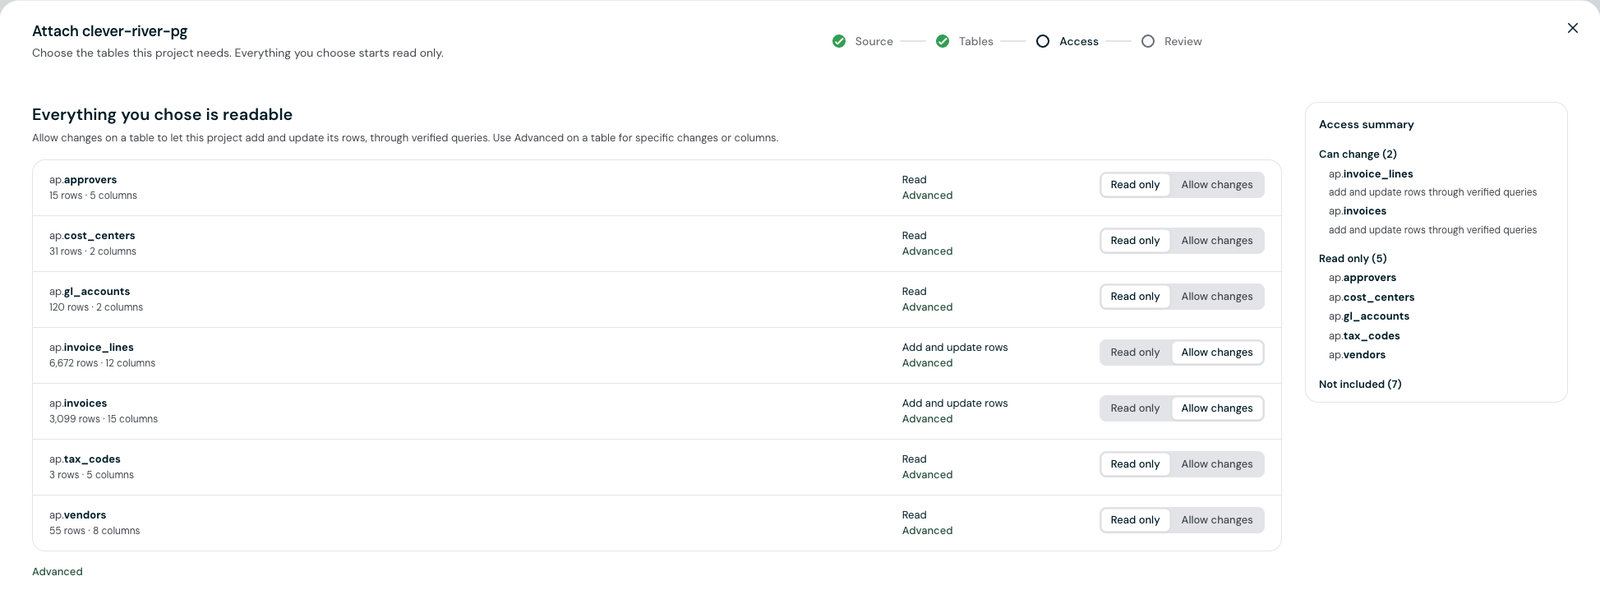The height and width of the screenshot is (590, 1600).
Task: Click ap.invoices table name in list
Action: coord(78,404)
